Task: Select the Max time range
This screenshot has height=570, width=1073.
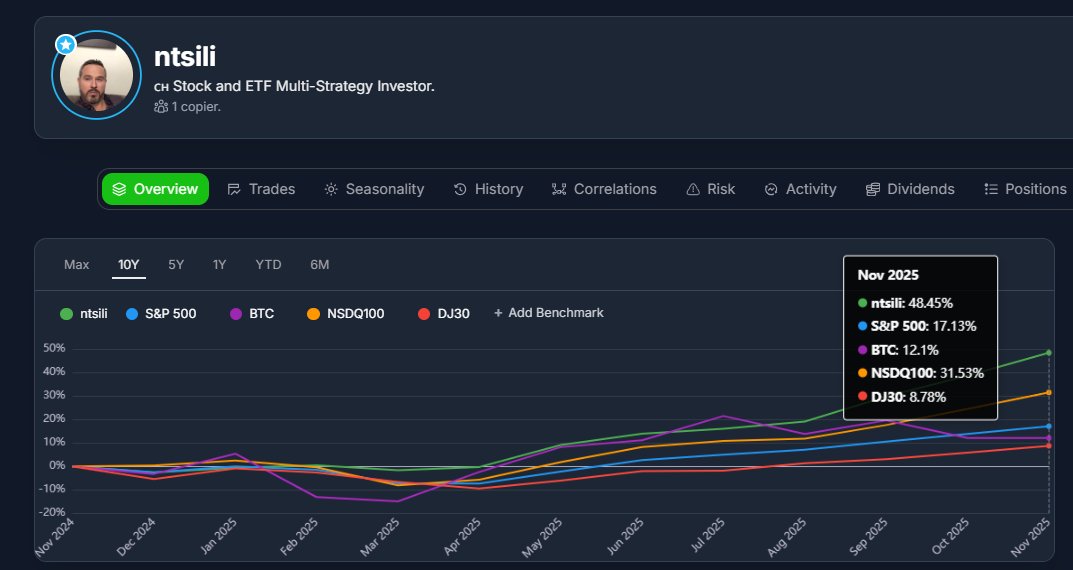Action: pos(77,265)
